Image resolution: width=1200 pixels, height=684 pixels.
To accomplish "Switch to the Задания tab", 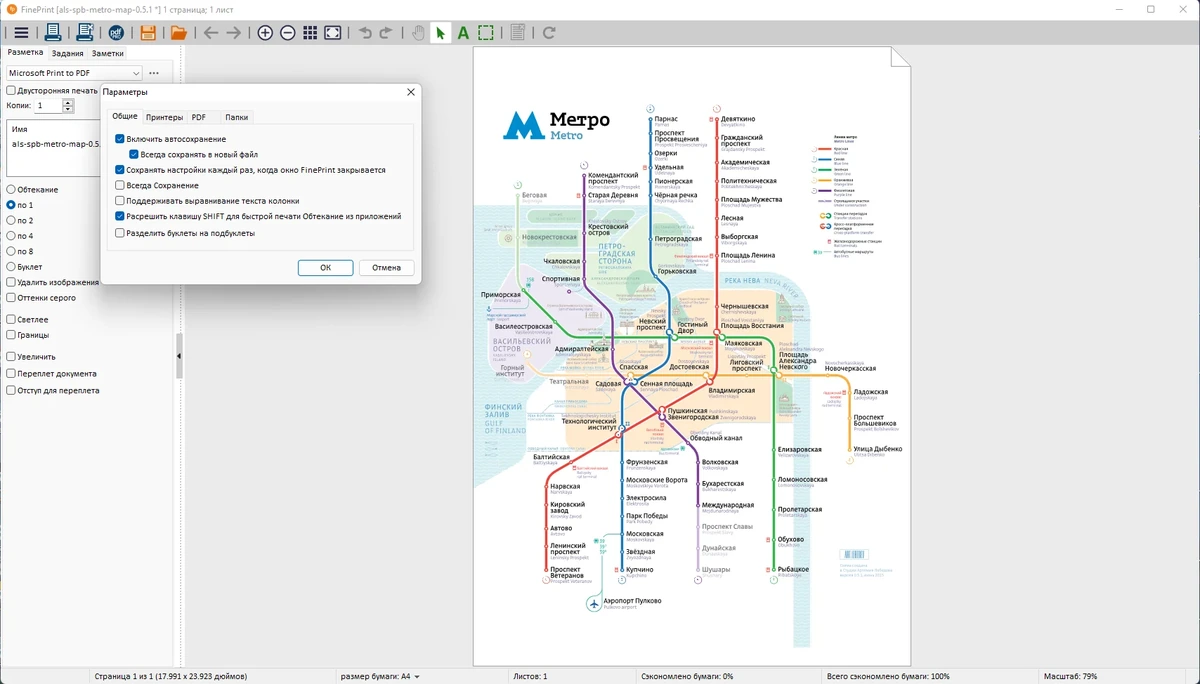I will click(68, 53).
